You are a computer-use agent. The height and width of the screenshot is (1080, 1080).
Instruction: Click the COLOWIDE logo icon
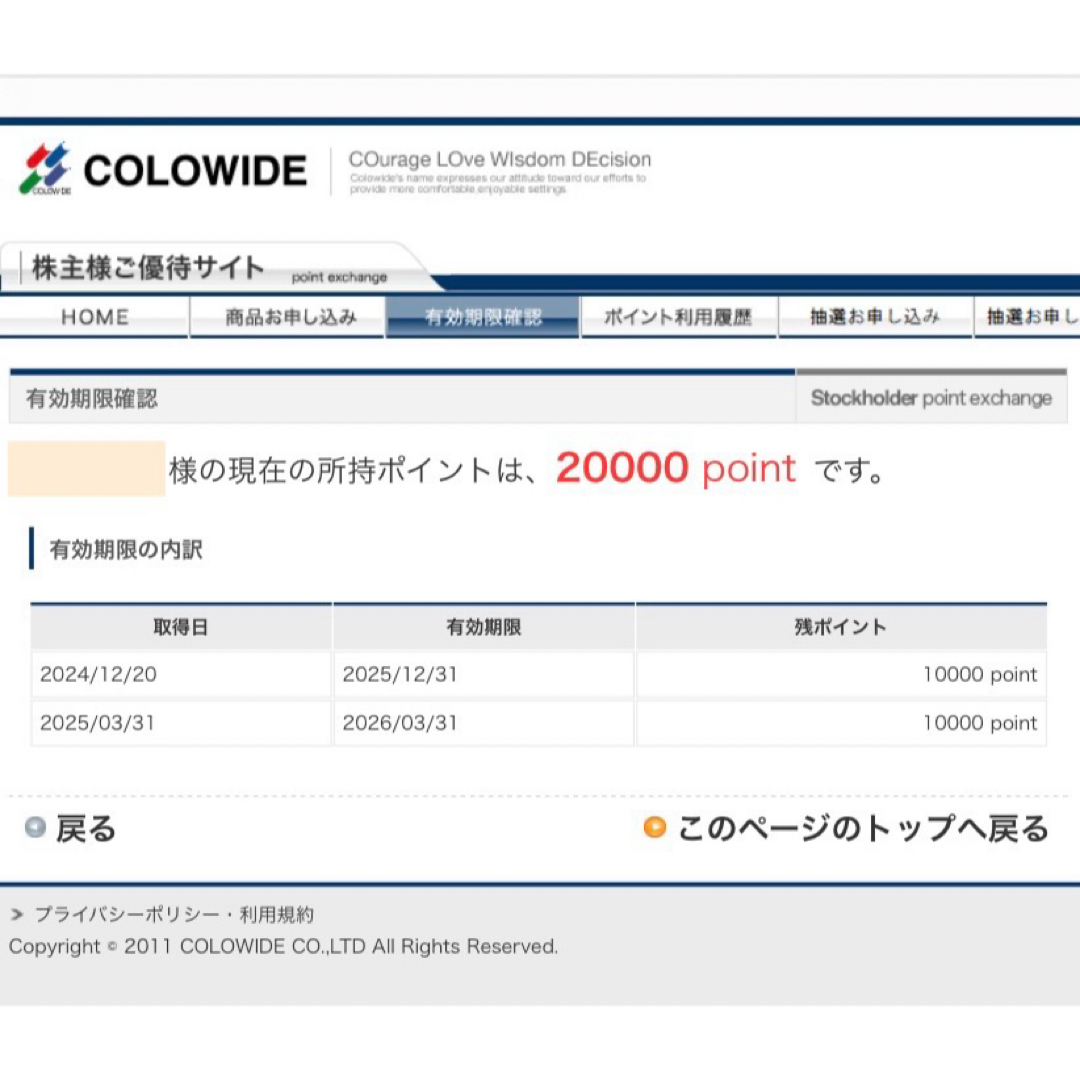click(45, 169)
